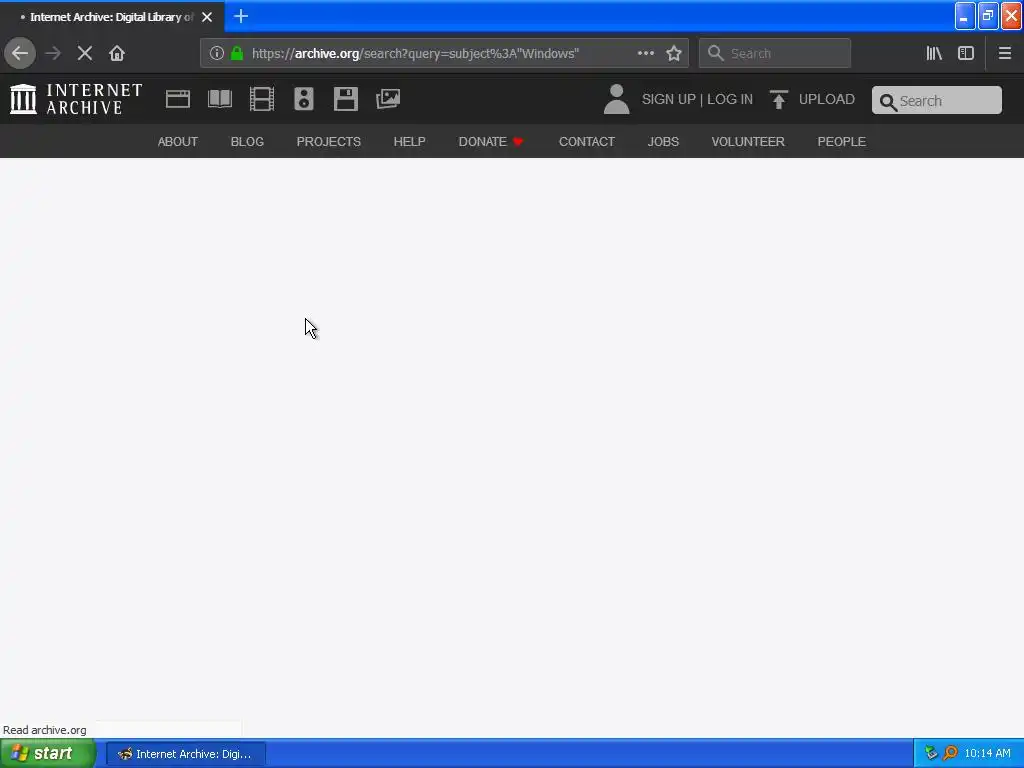Open the Windows Start menu
This screenshot has width=1024, height=768.
(48, 754)
